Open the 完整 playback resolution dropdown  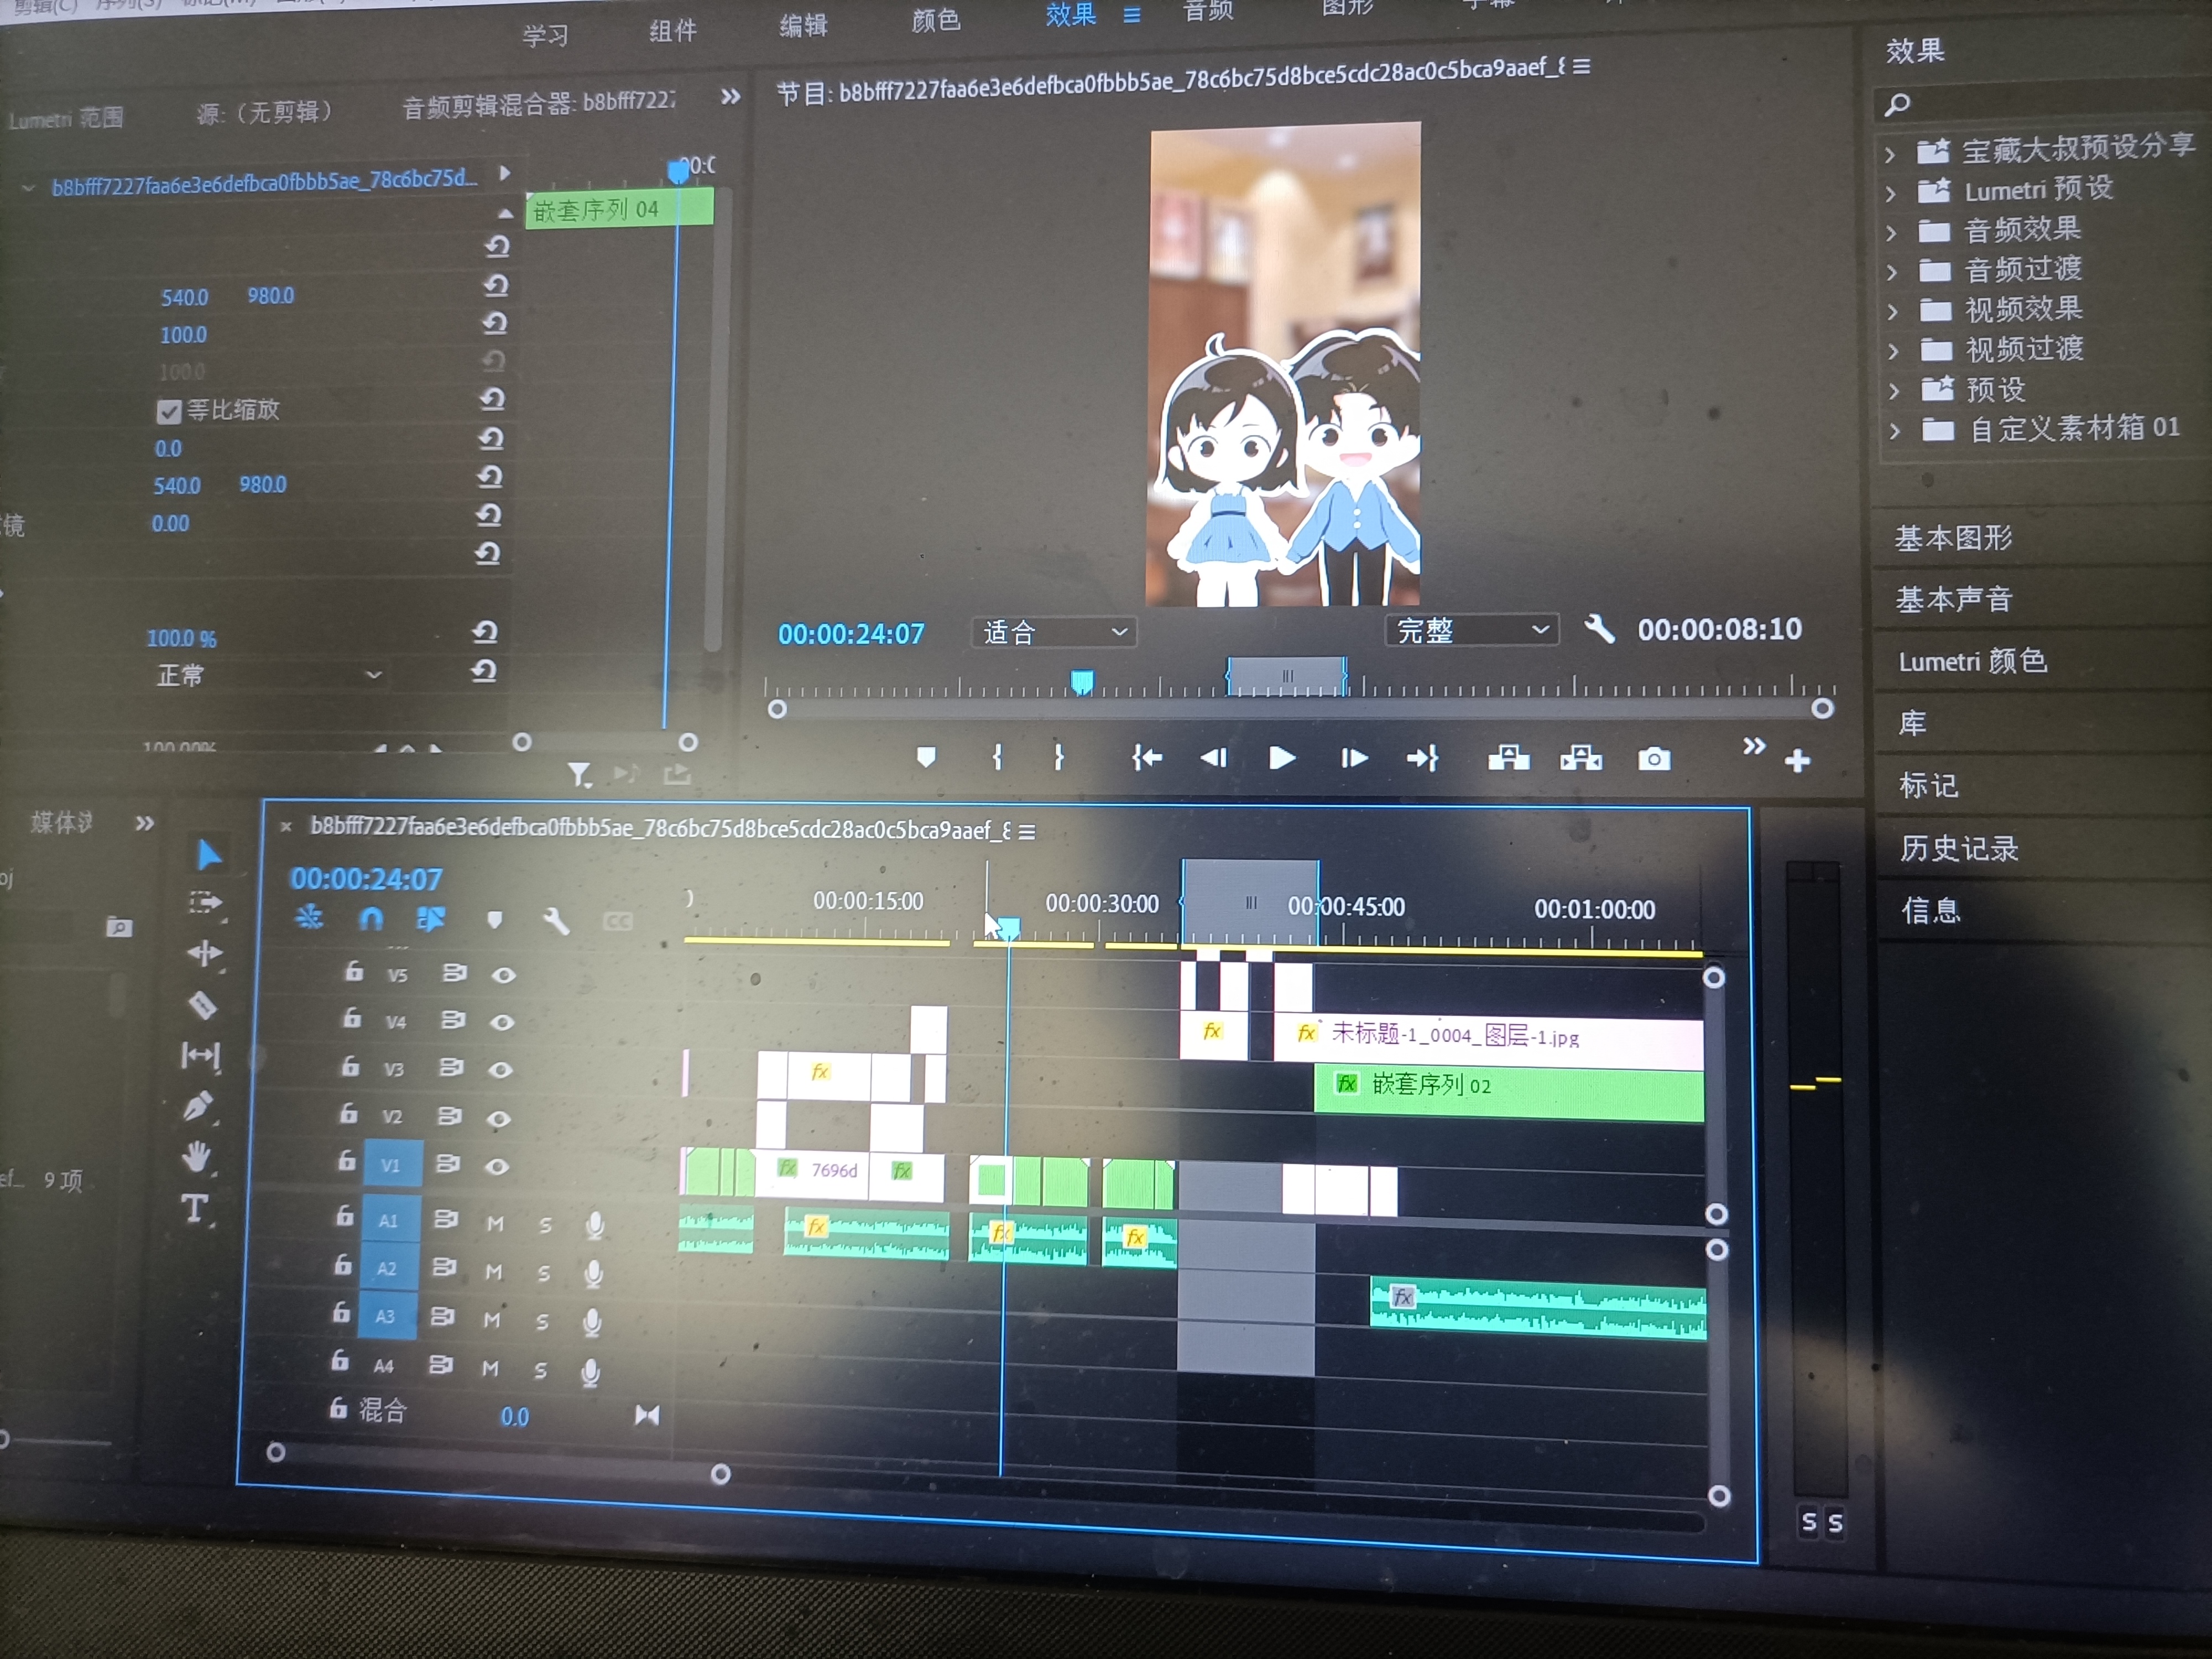pos(1471,630)
